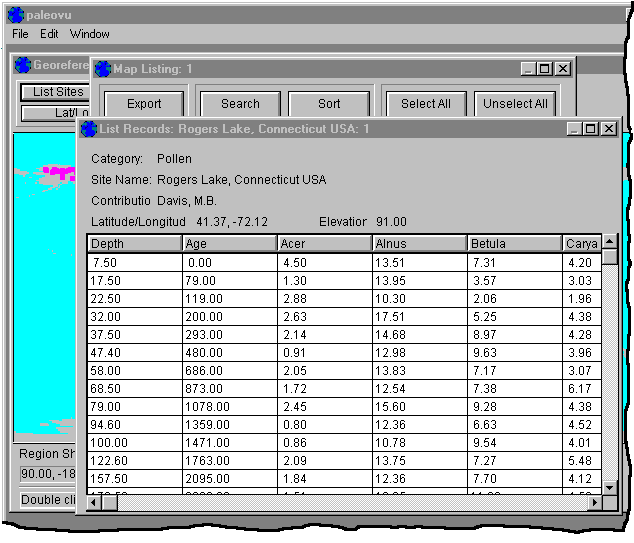The image size is (634, 543).
Task: Open the Window menu
Action: pos(89,34)
